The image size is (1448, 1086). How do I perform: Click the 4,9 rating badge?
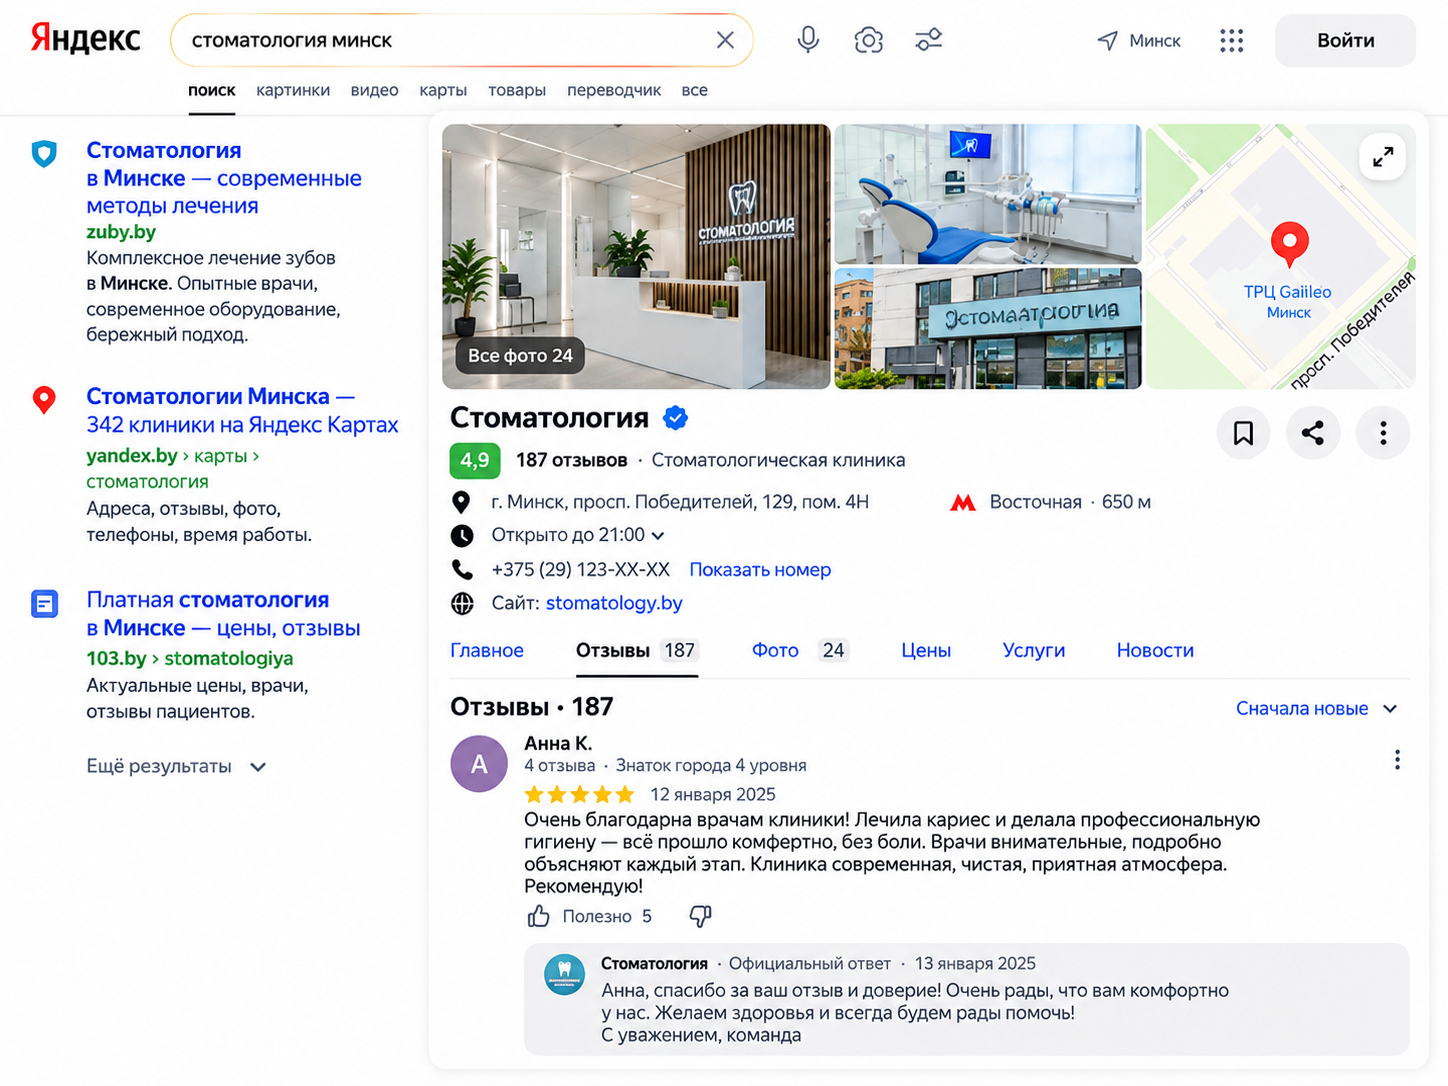coord(475,460)
